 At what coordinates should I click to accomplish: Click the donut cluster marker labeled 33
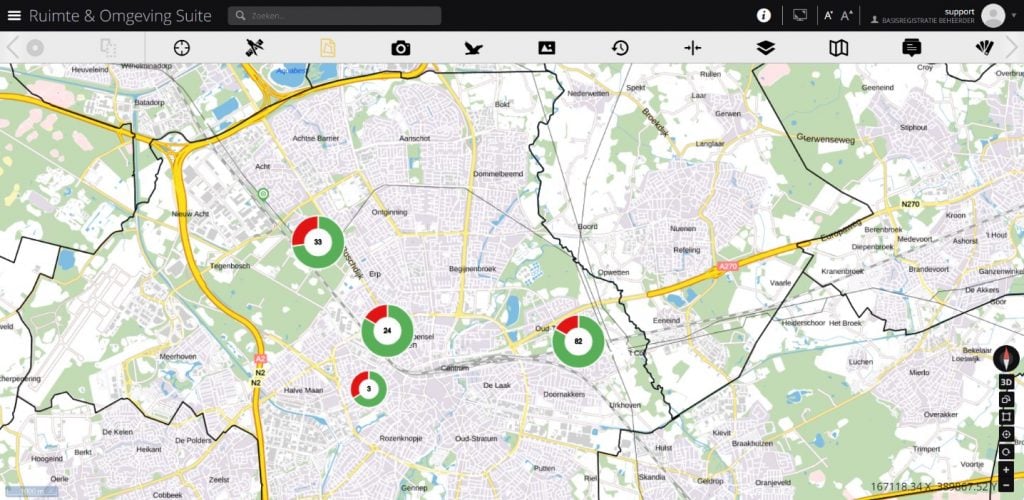[318, 242]
